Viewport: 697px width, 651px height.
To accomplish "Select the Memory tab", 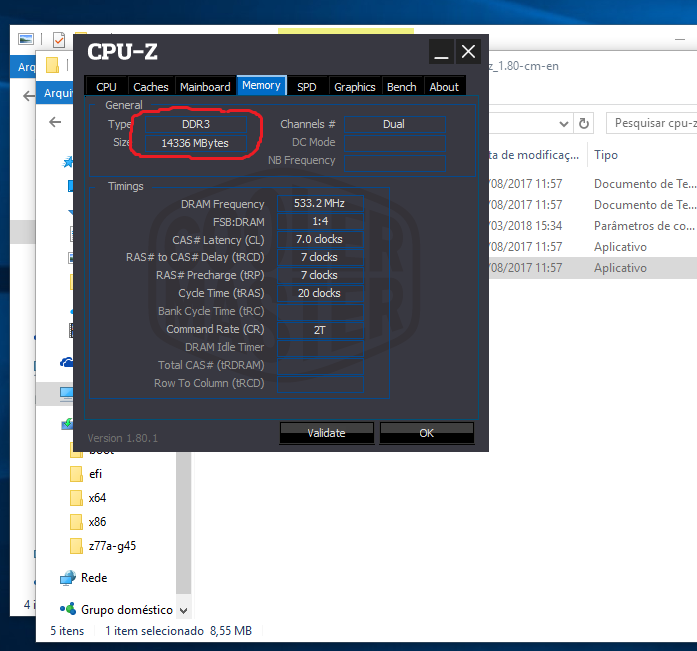I will pyautogui.click(x=261, y=85).
